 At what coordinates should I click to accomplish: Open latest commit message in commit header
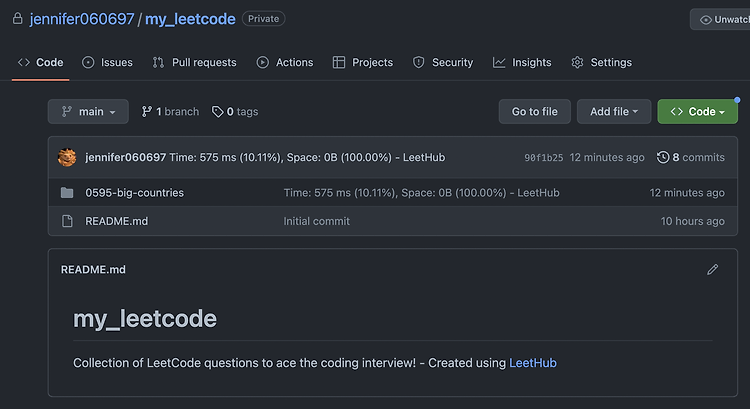307,157
